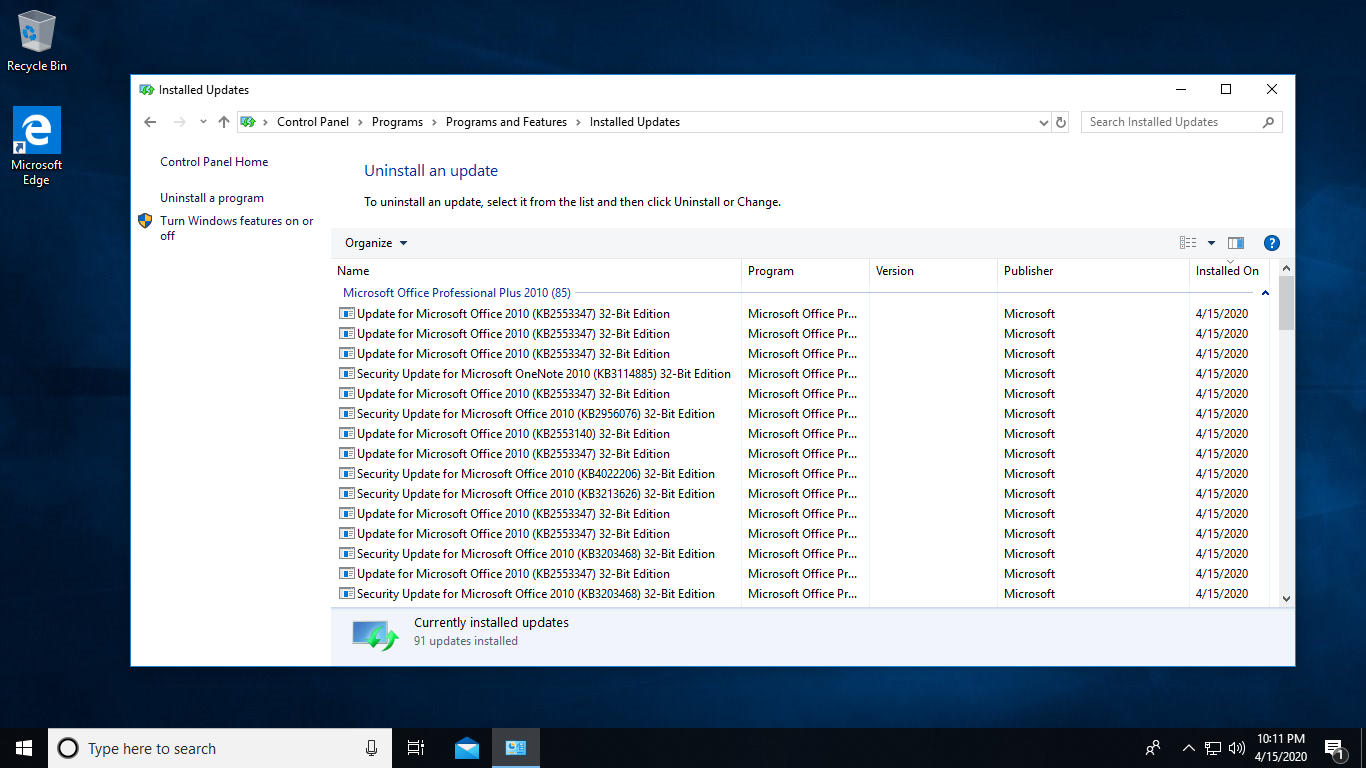The height and width of the screenshot is (768, 1366).
Task: Open the Recycle Bin desktop icon
Action: (37, 40)
